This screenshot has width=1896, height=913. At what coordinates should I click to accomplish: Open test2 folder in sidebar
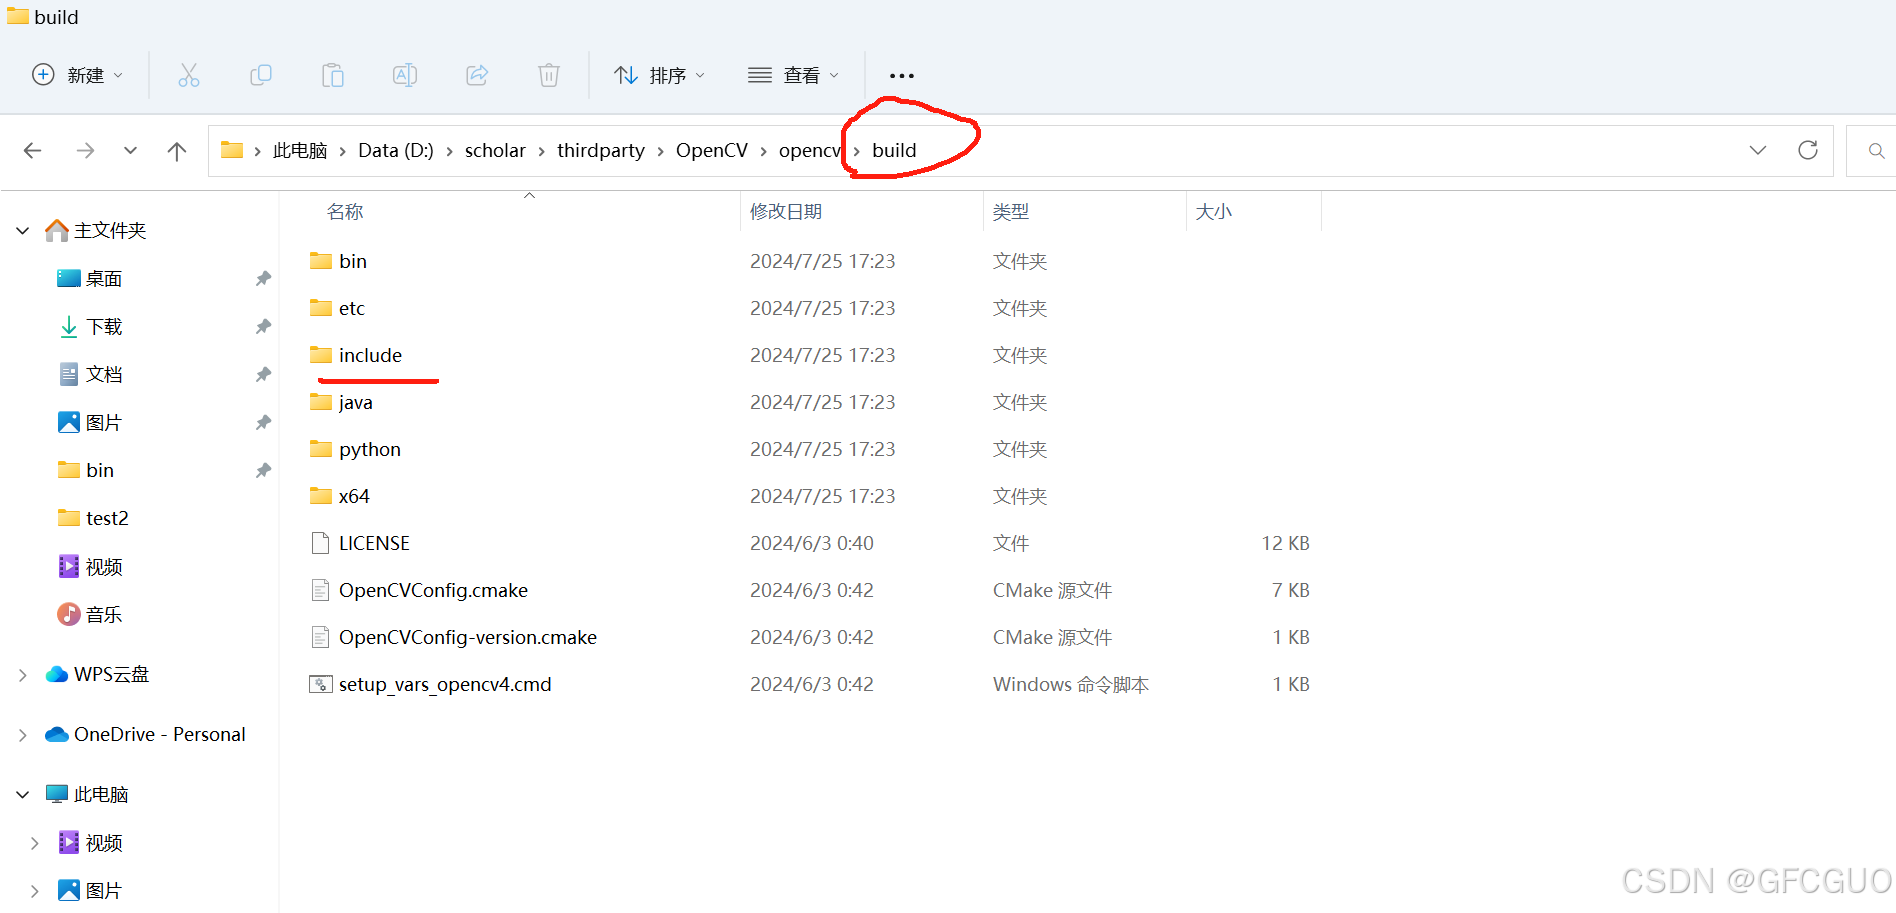pos(107,518)
